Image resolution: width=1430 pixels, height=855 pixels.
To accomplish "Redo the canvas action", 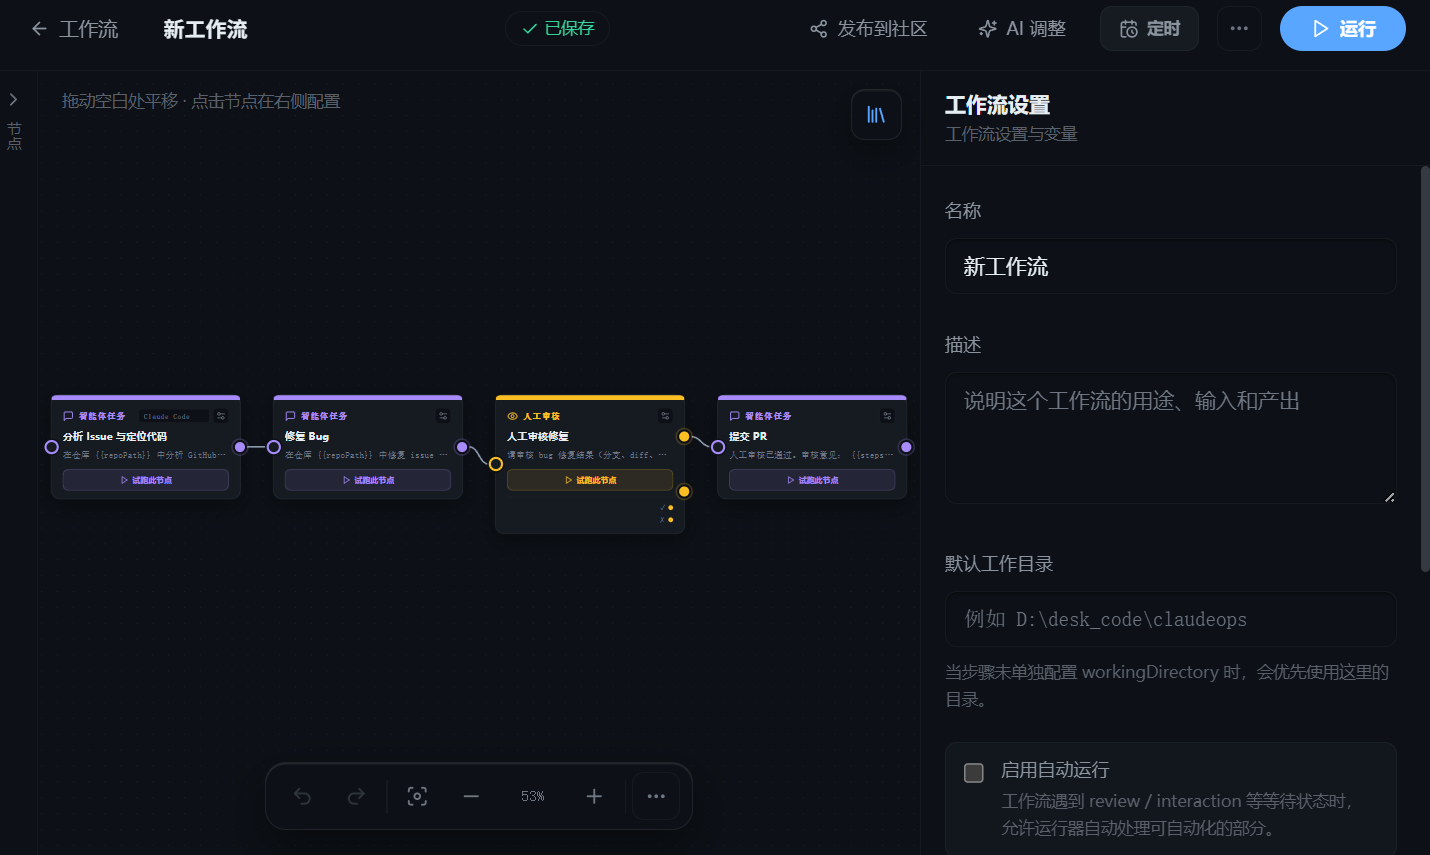I will click(x=356, y=796).
